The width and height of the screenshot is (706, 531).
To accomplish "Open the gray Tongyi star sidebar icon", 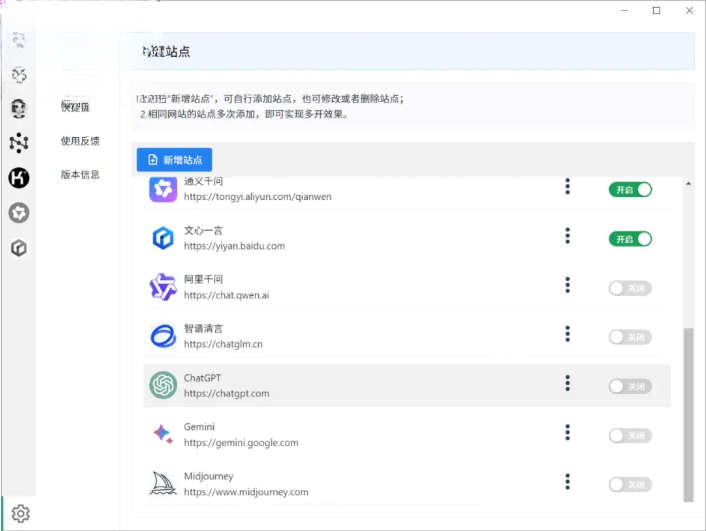I will [x=19, y=213].
